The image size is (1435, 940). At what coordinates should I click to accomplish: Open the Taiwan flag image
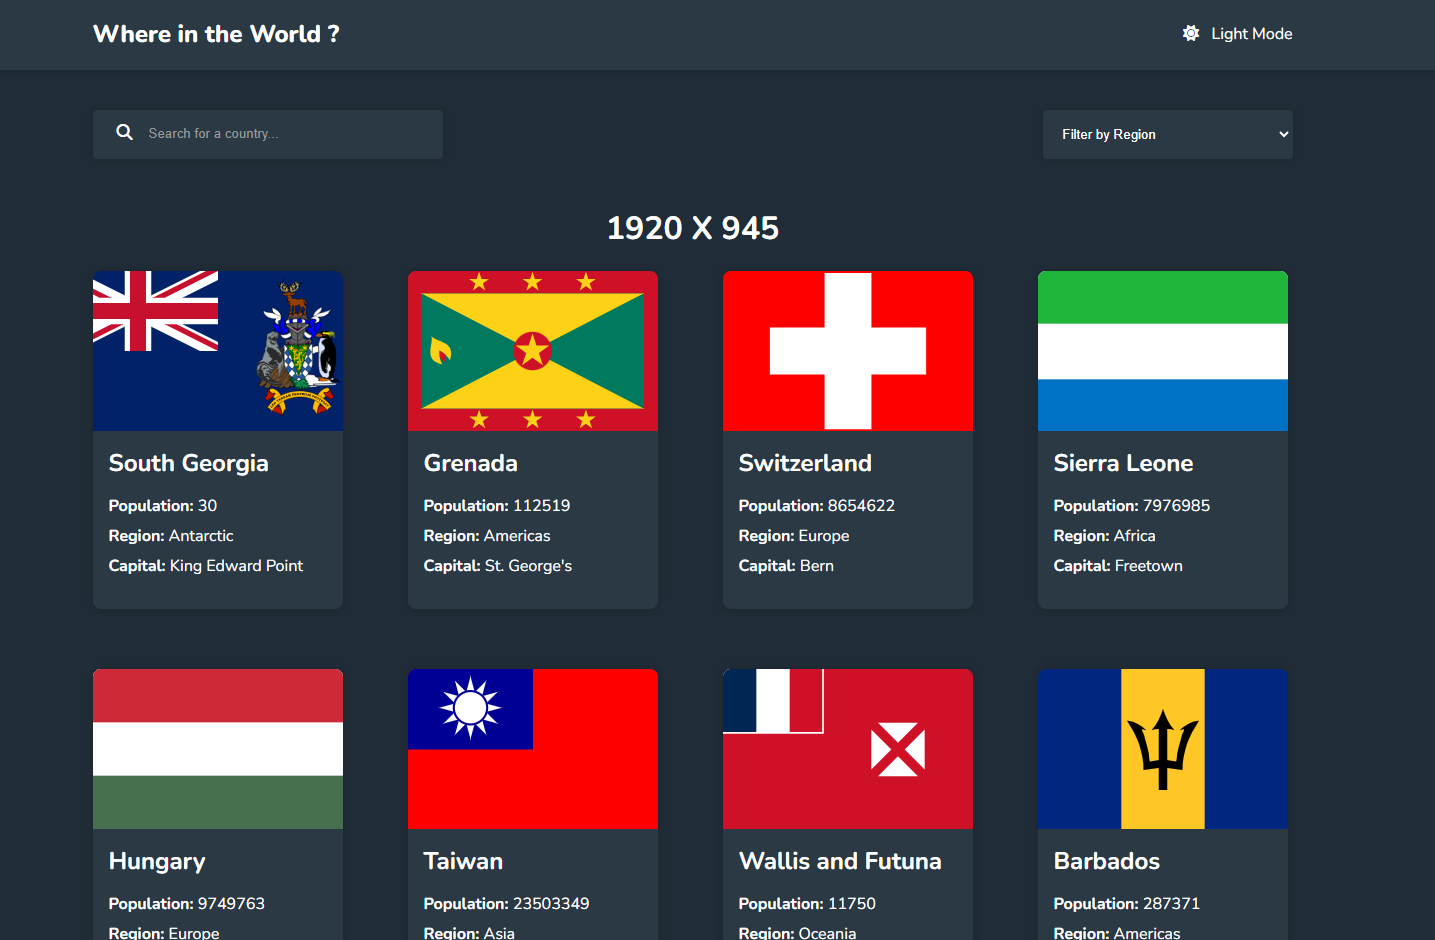[533, 749]
